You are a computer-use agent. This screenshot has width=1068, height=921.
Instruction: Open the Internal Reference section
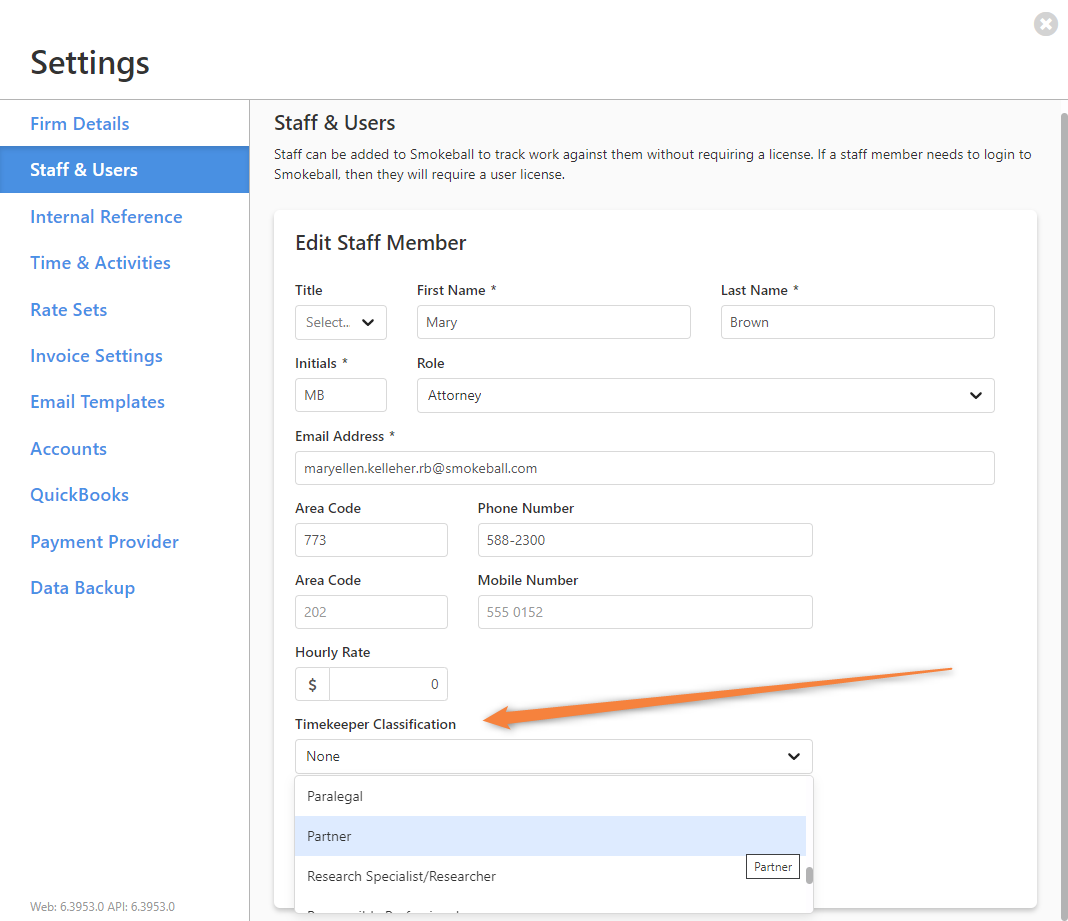point(106,216)
